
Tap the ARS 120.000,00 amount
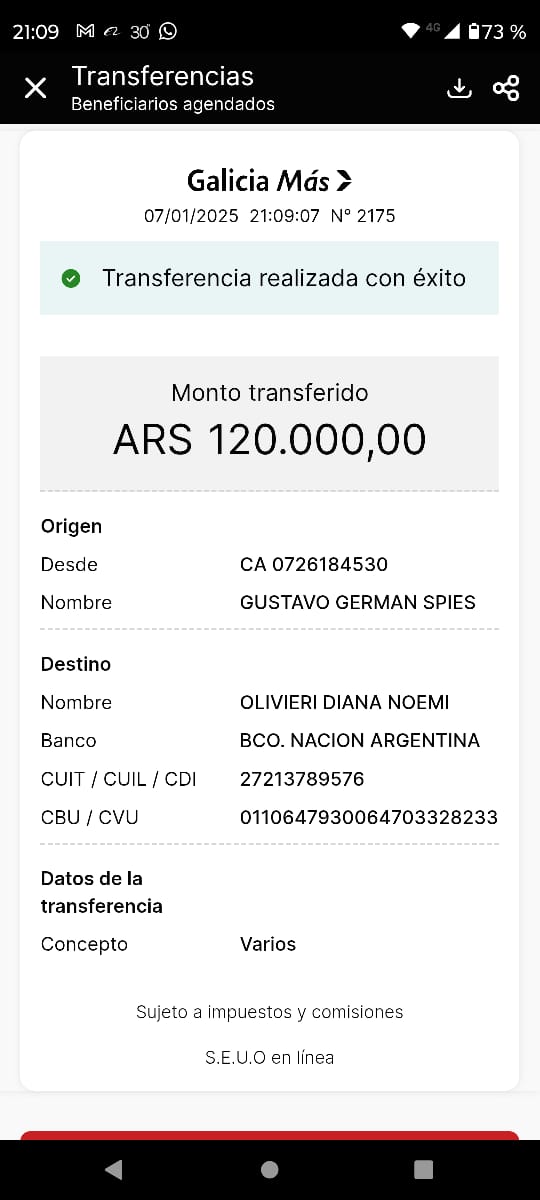click(x=270, y=439)
